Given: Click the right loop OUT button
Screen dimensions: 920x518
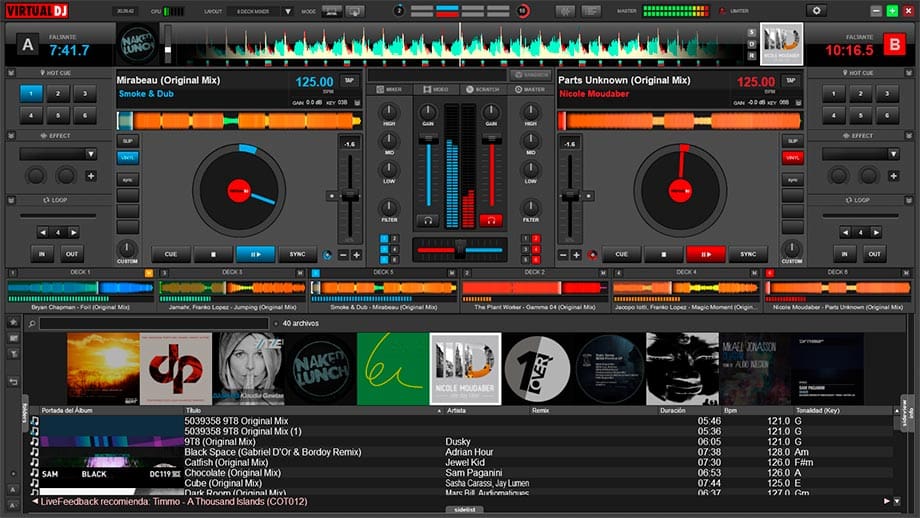Looking at the screenshot, I should point(874,254).
